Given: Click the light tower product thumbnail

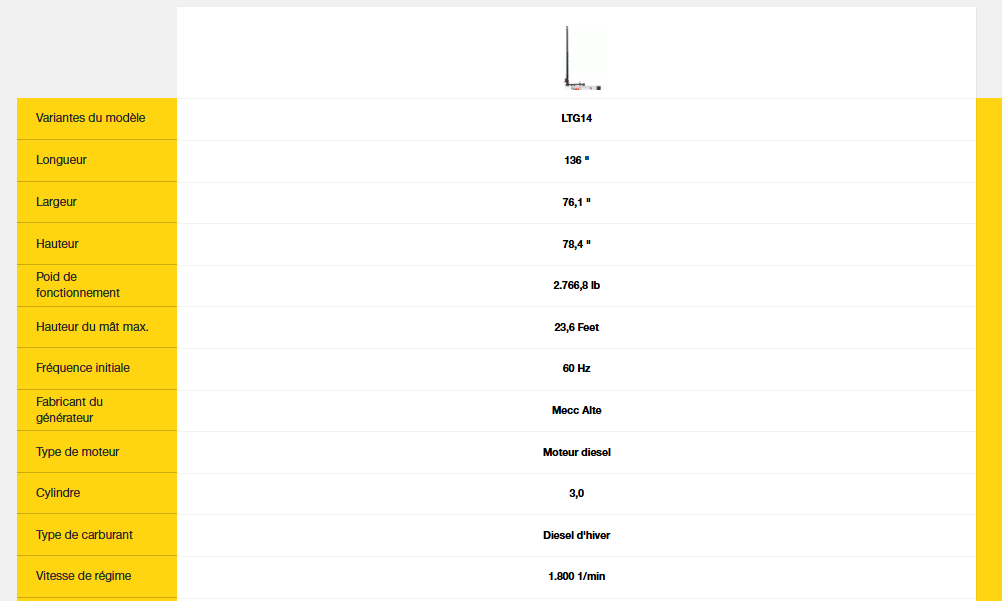Looking at the screenshot, I should pyautogui.click(x=577, y=58).
